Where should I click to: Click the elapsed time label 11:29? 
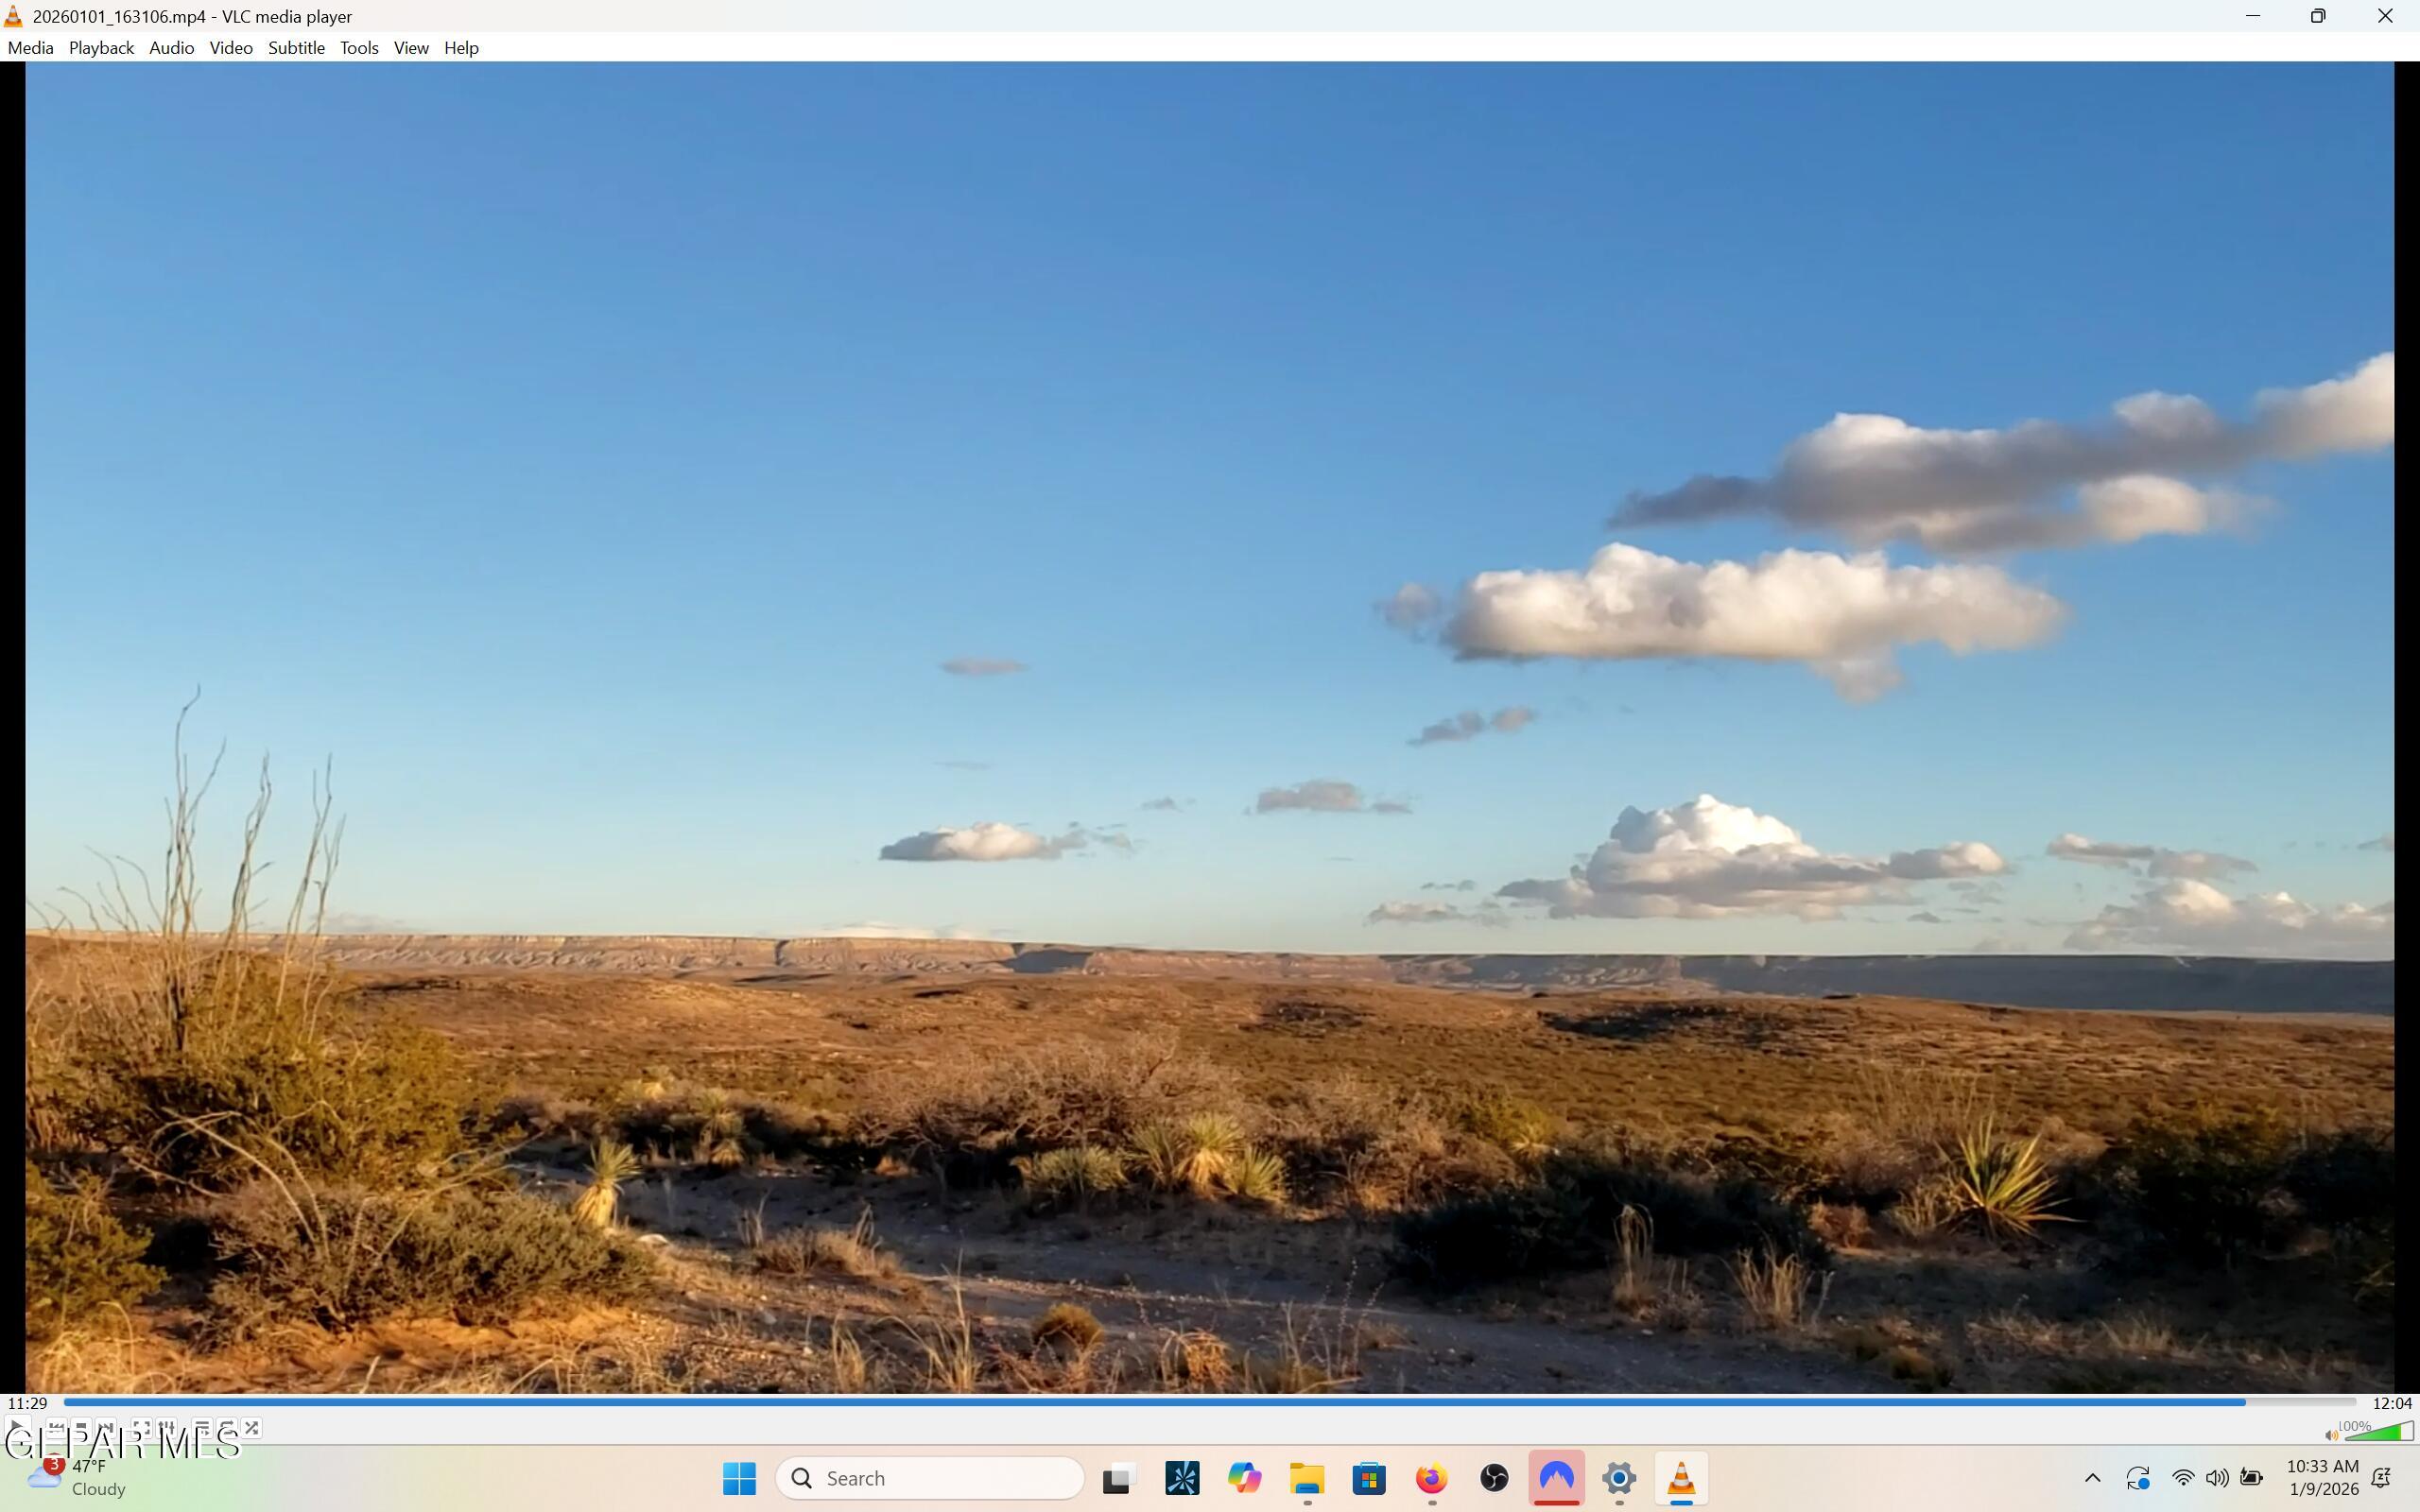(x=28, y=1403)
